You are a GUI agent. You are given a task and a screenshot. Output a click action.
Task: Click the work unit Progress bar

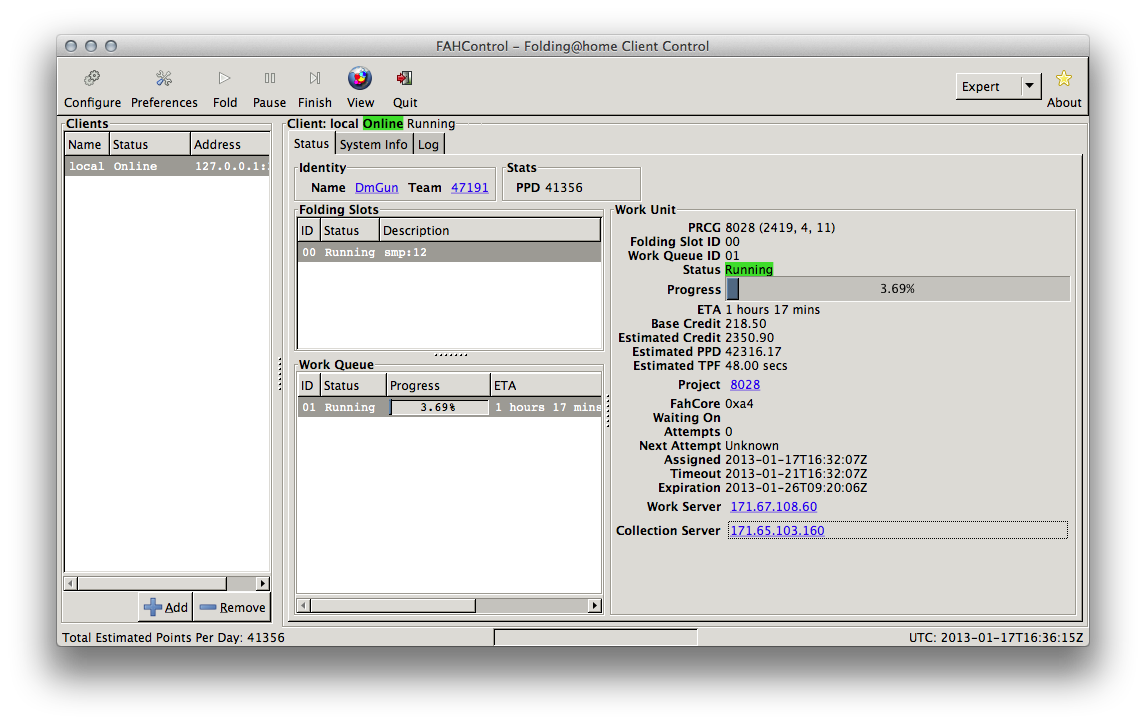pos(897,289)
